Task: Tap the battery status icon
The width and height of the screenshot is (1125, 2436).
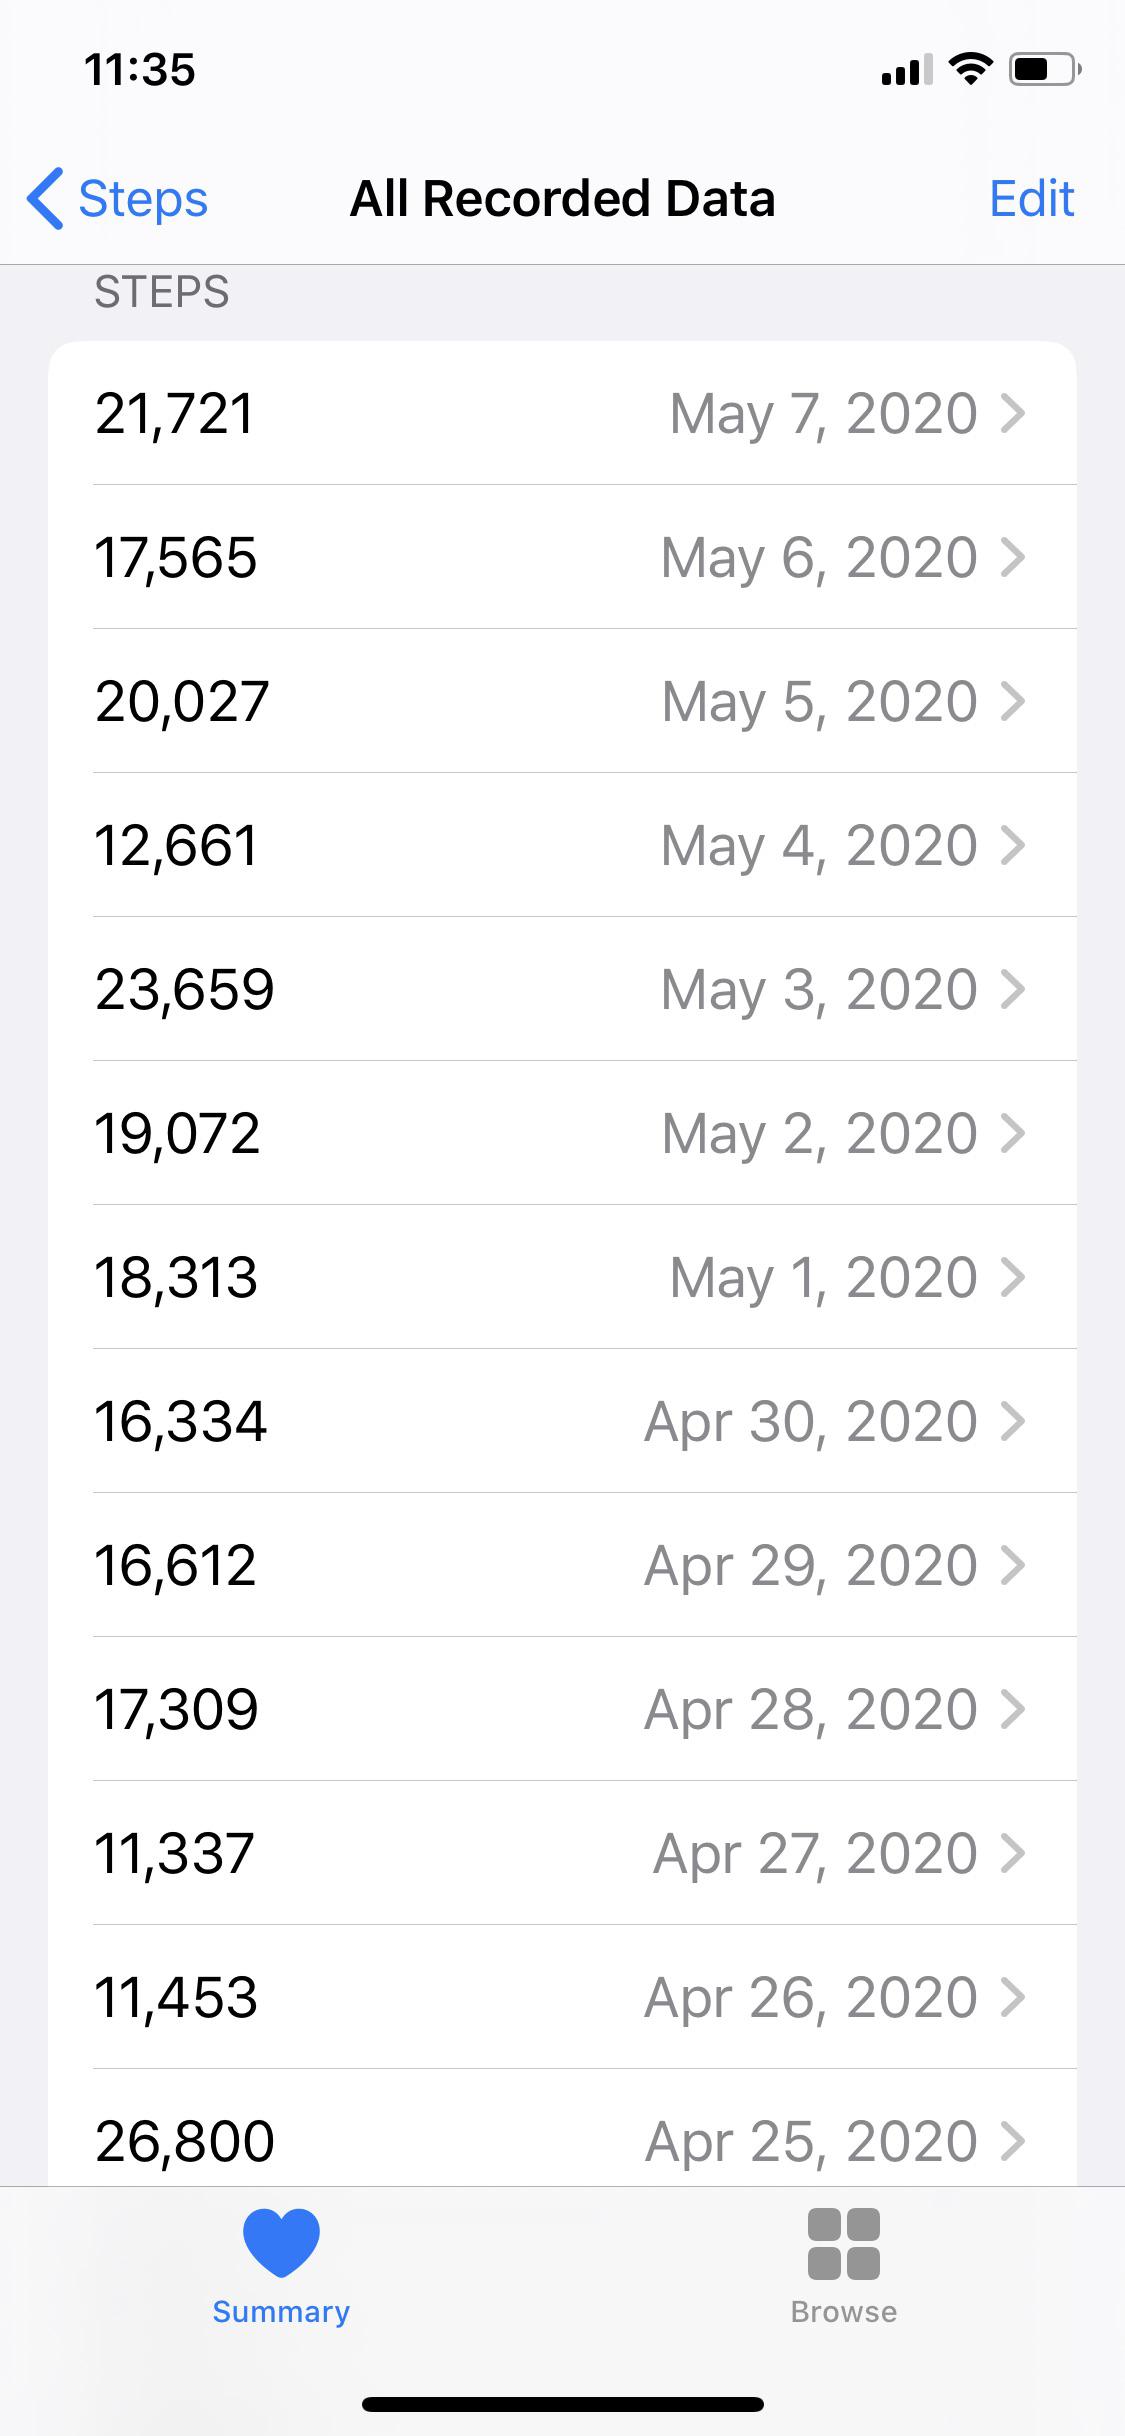Action: pyautogui.click(x=1044, y=70)
